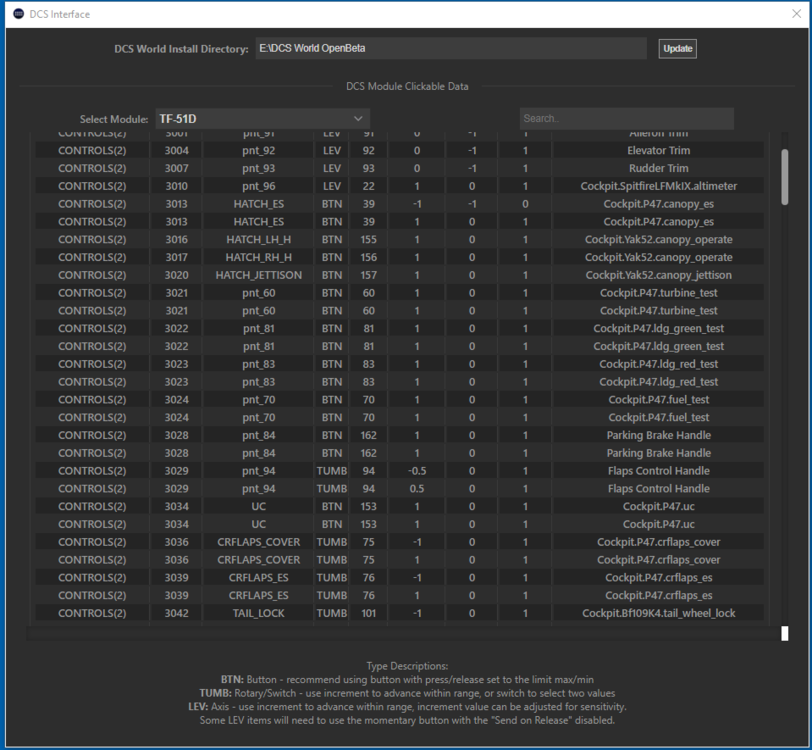Screen dimensions: 812x750
Task: Click the 3017 command ID cell
Action: (x=177, y=257)
